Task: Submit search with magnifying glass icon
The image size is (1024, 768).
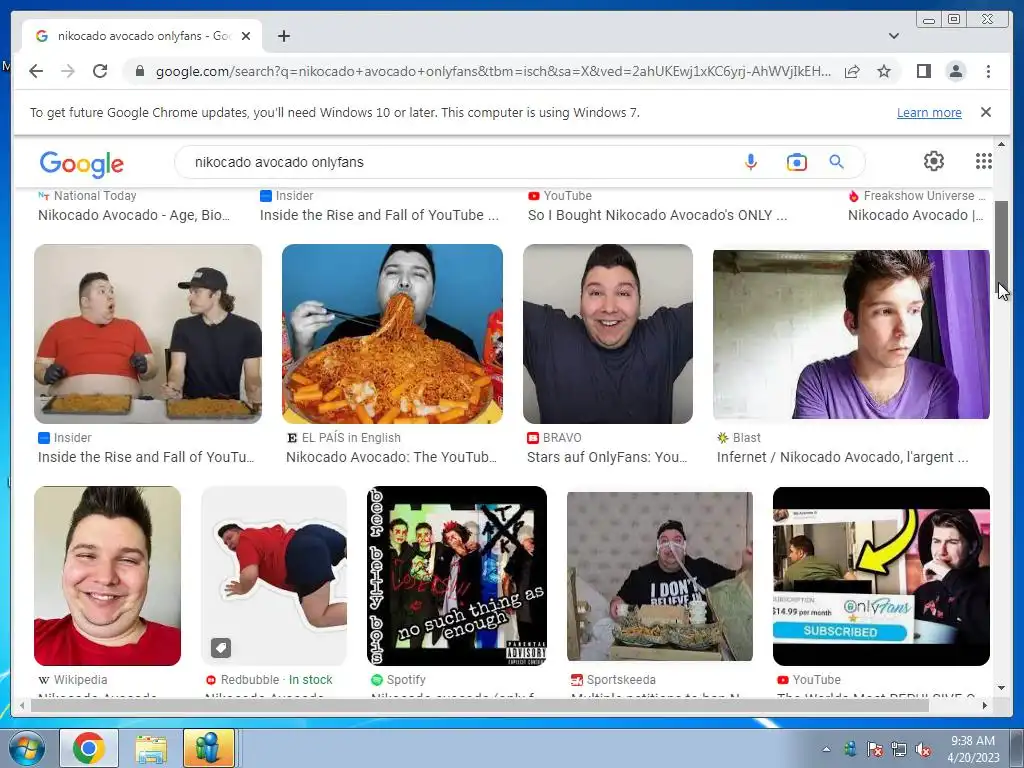Action: tap(837, 162)
